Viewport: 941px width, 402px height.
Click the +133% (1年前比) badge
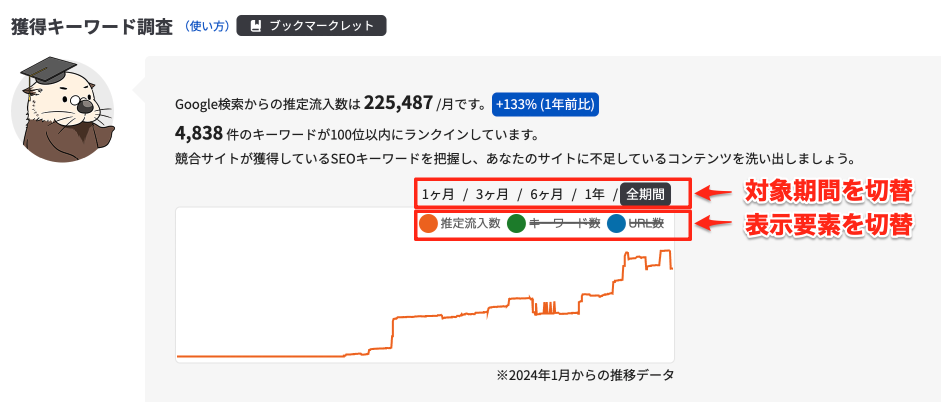click(x=545, y=104)
